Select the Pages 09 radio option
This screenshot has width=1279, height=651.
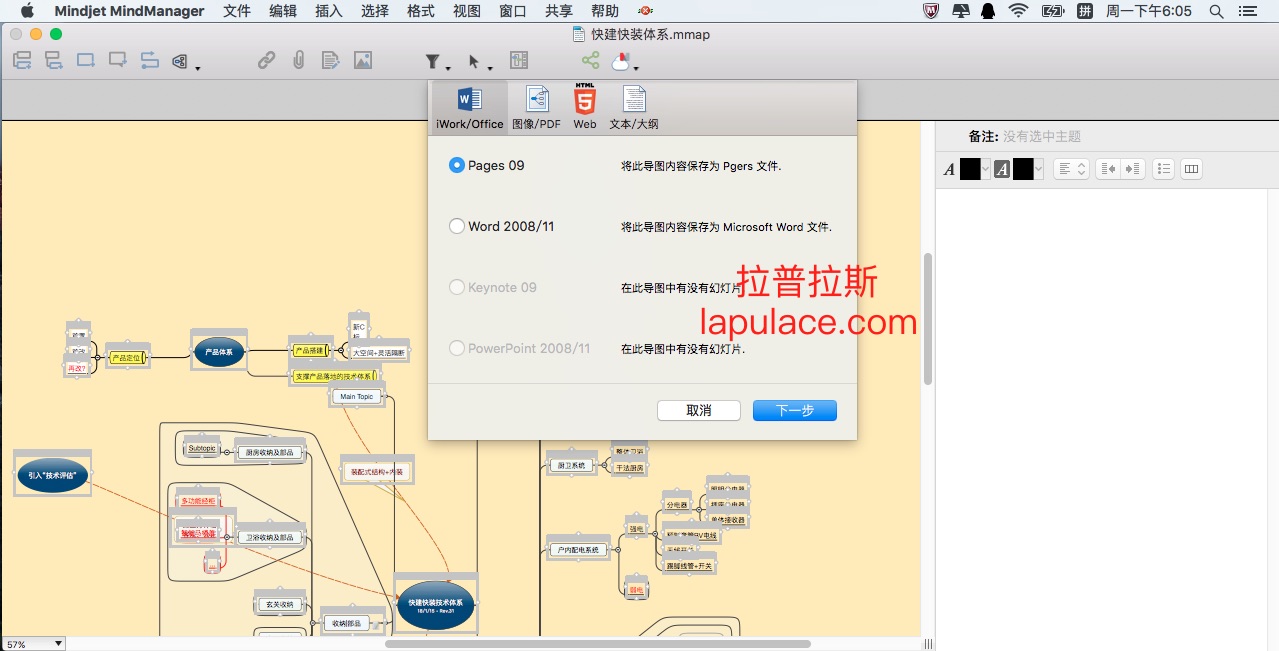click(457, 165)
